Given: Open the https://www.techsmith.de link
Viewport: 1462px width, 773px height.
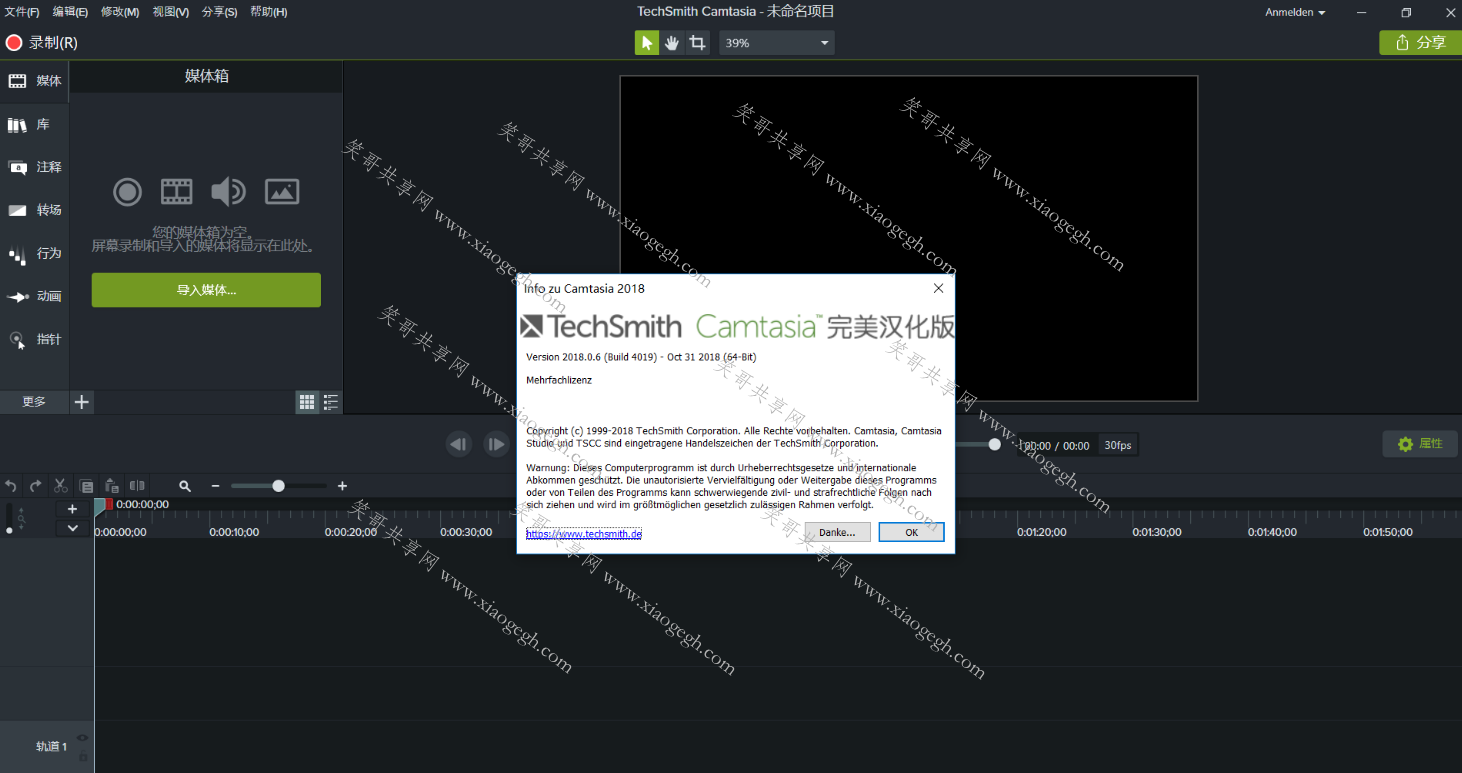Looking at the screenshot, I should [x=584, y=534].
